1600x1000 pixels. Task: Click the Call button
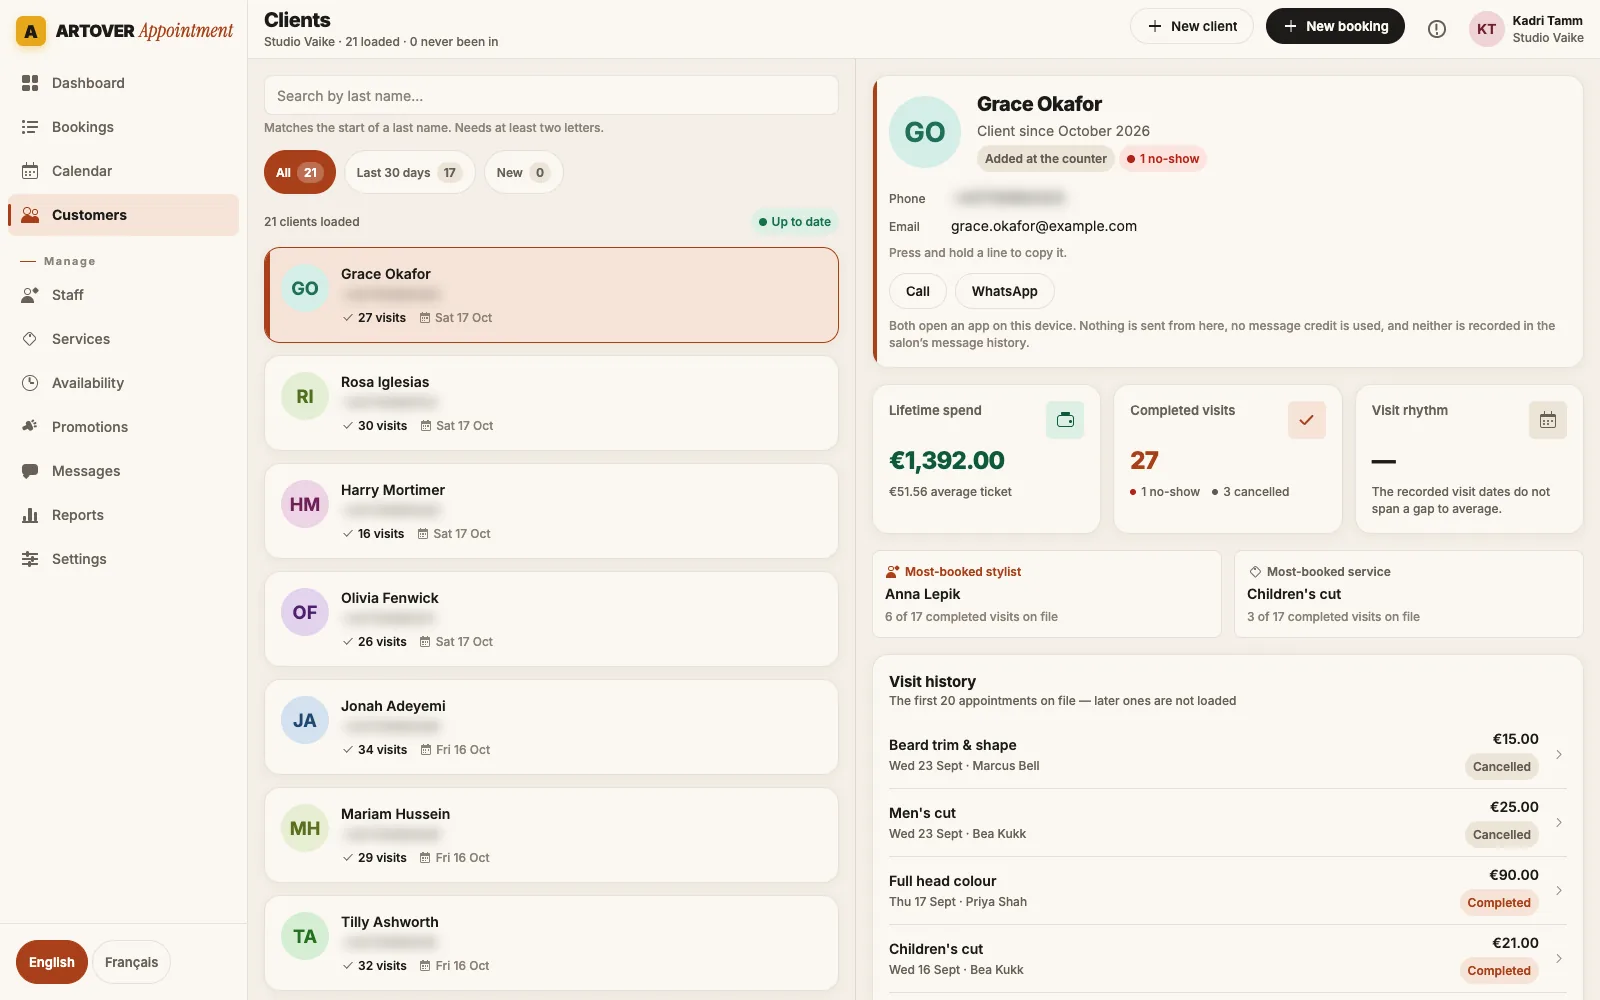click(918, 291)
